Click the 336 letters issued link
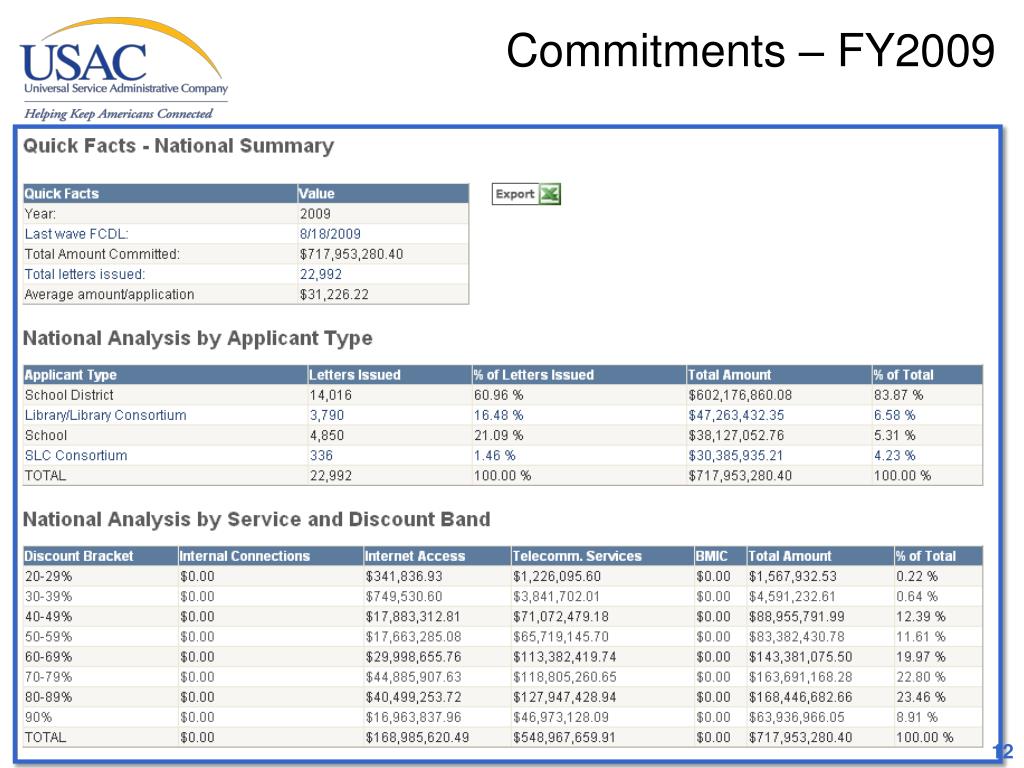The image size is (1024, 768). (321, 455)
